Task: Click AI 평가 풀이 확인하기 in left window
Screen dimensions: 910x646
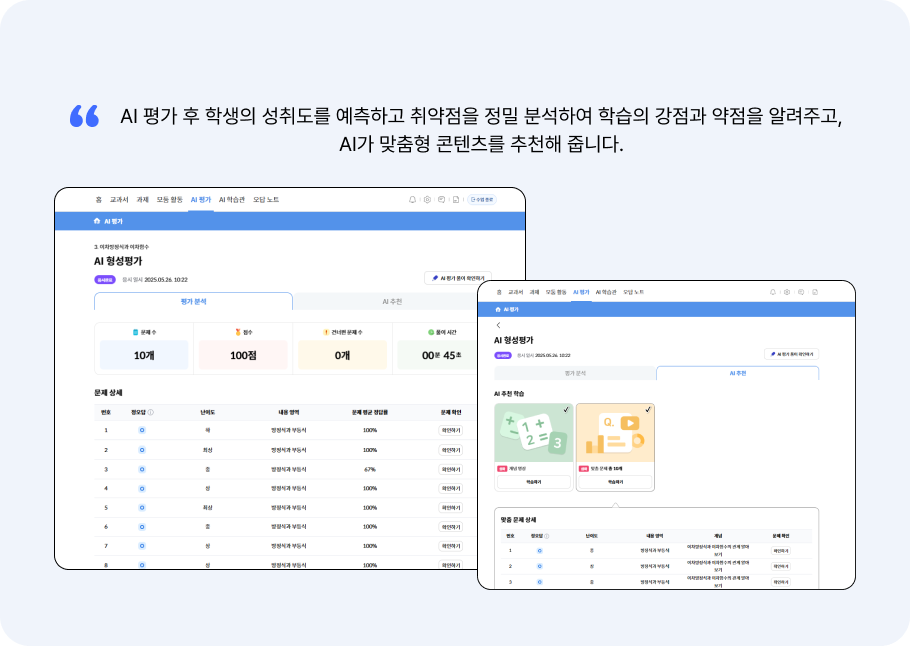Action: point(458,279)
